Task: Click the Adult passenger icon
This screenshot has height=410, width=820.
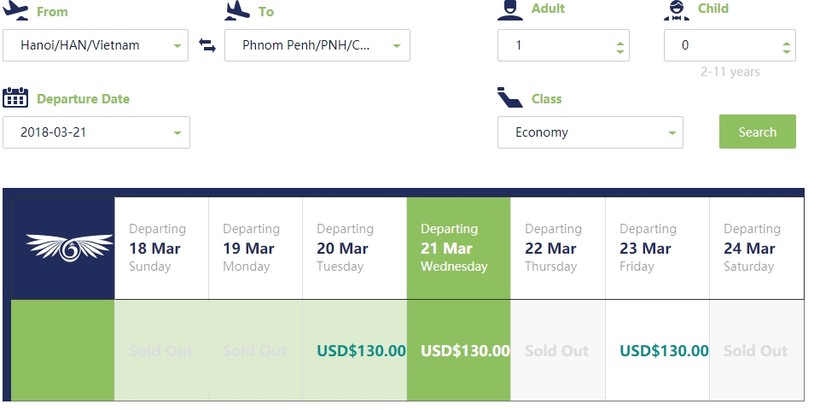Action: pyautogui.click(x=510, y=10)
